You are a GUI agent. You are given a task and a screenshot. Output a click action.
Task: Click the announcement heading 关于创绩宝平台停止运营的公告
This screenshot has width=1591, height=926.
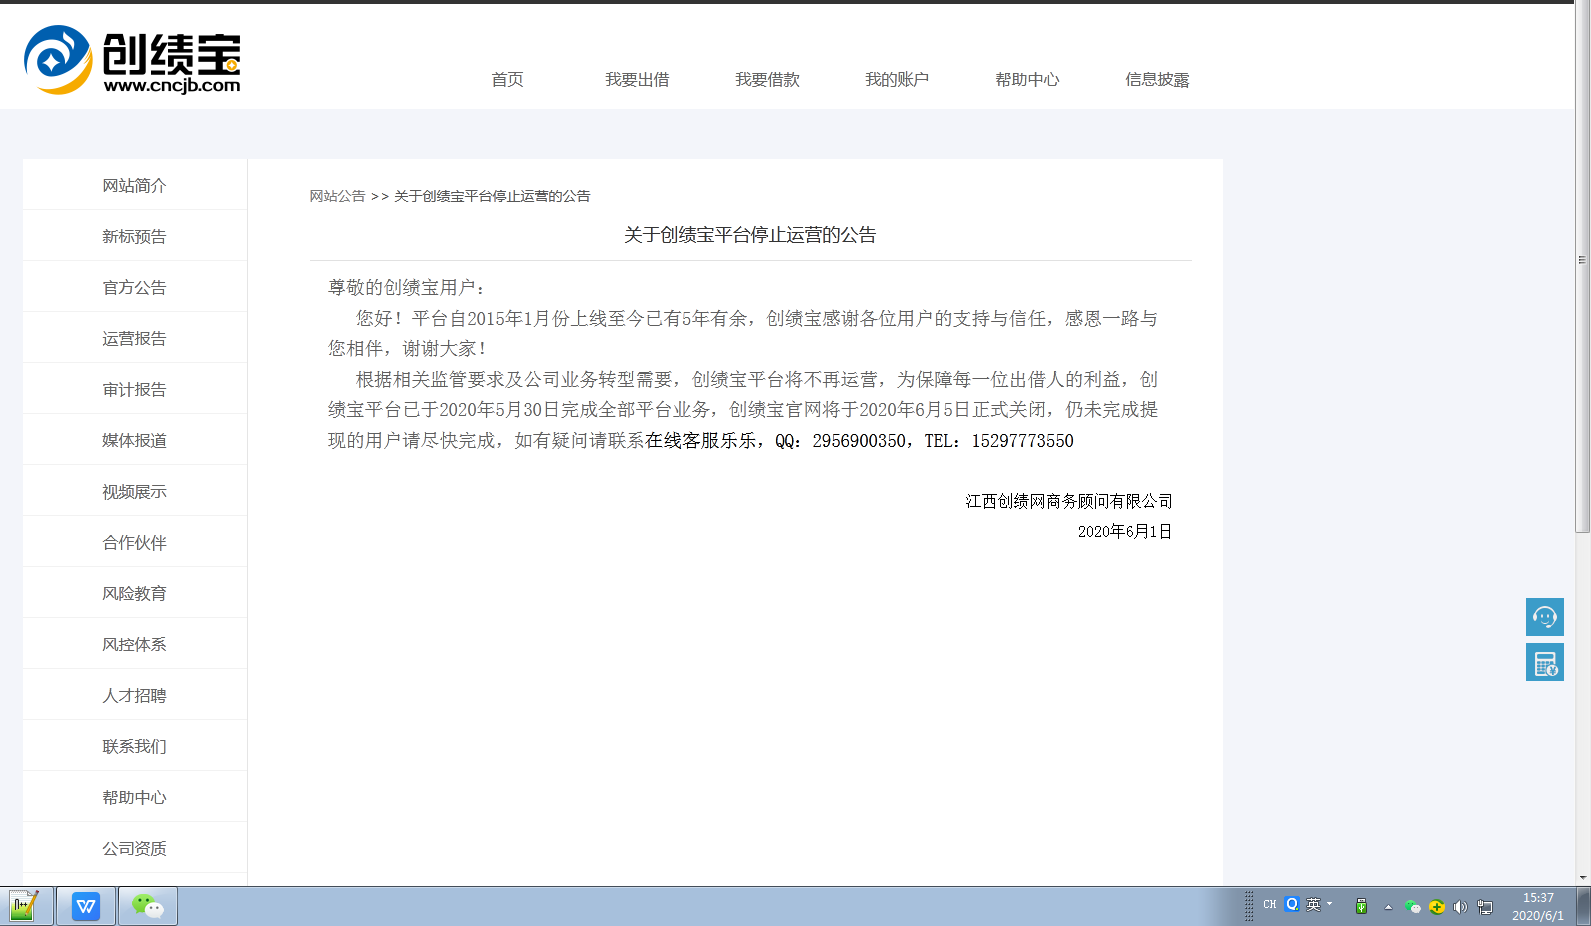(750, 235)
